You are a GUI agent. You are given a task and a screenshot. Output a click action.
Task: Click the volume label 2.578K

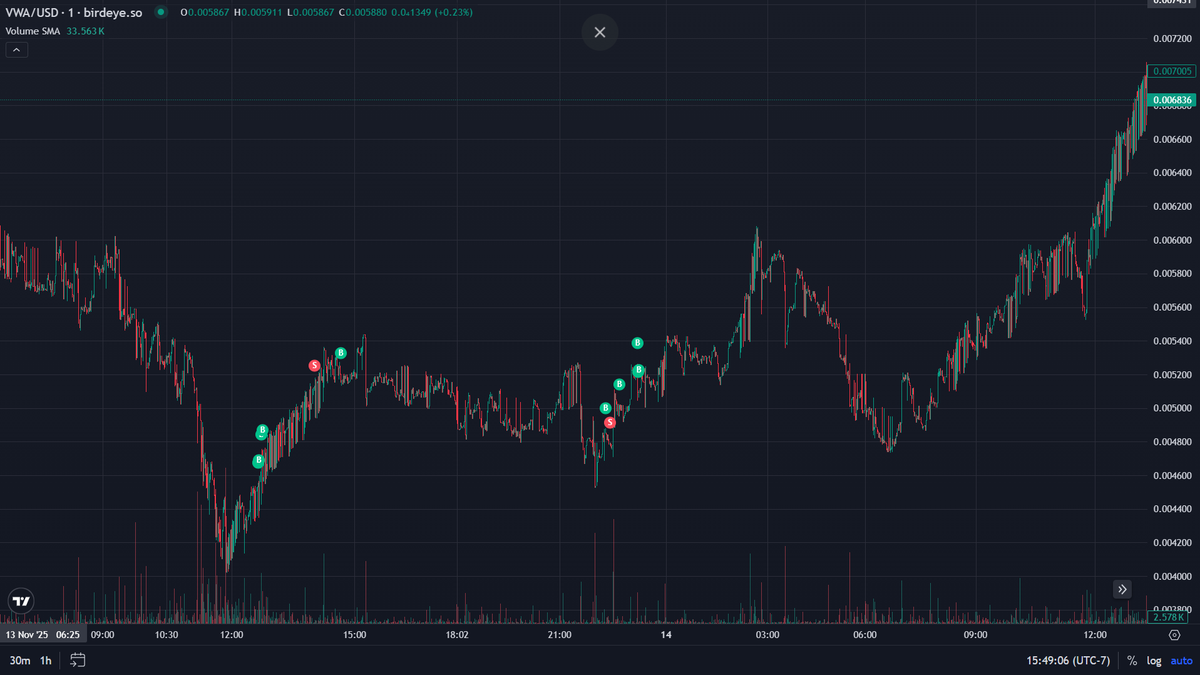pos(1168,618)
